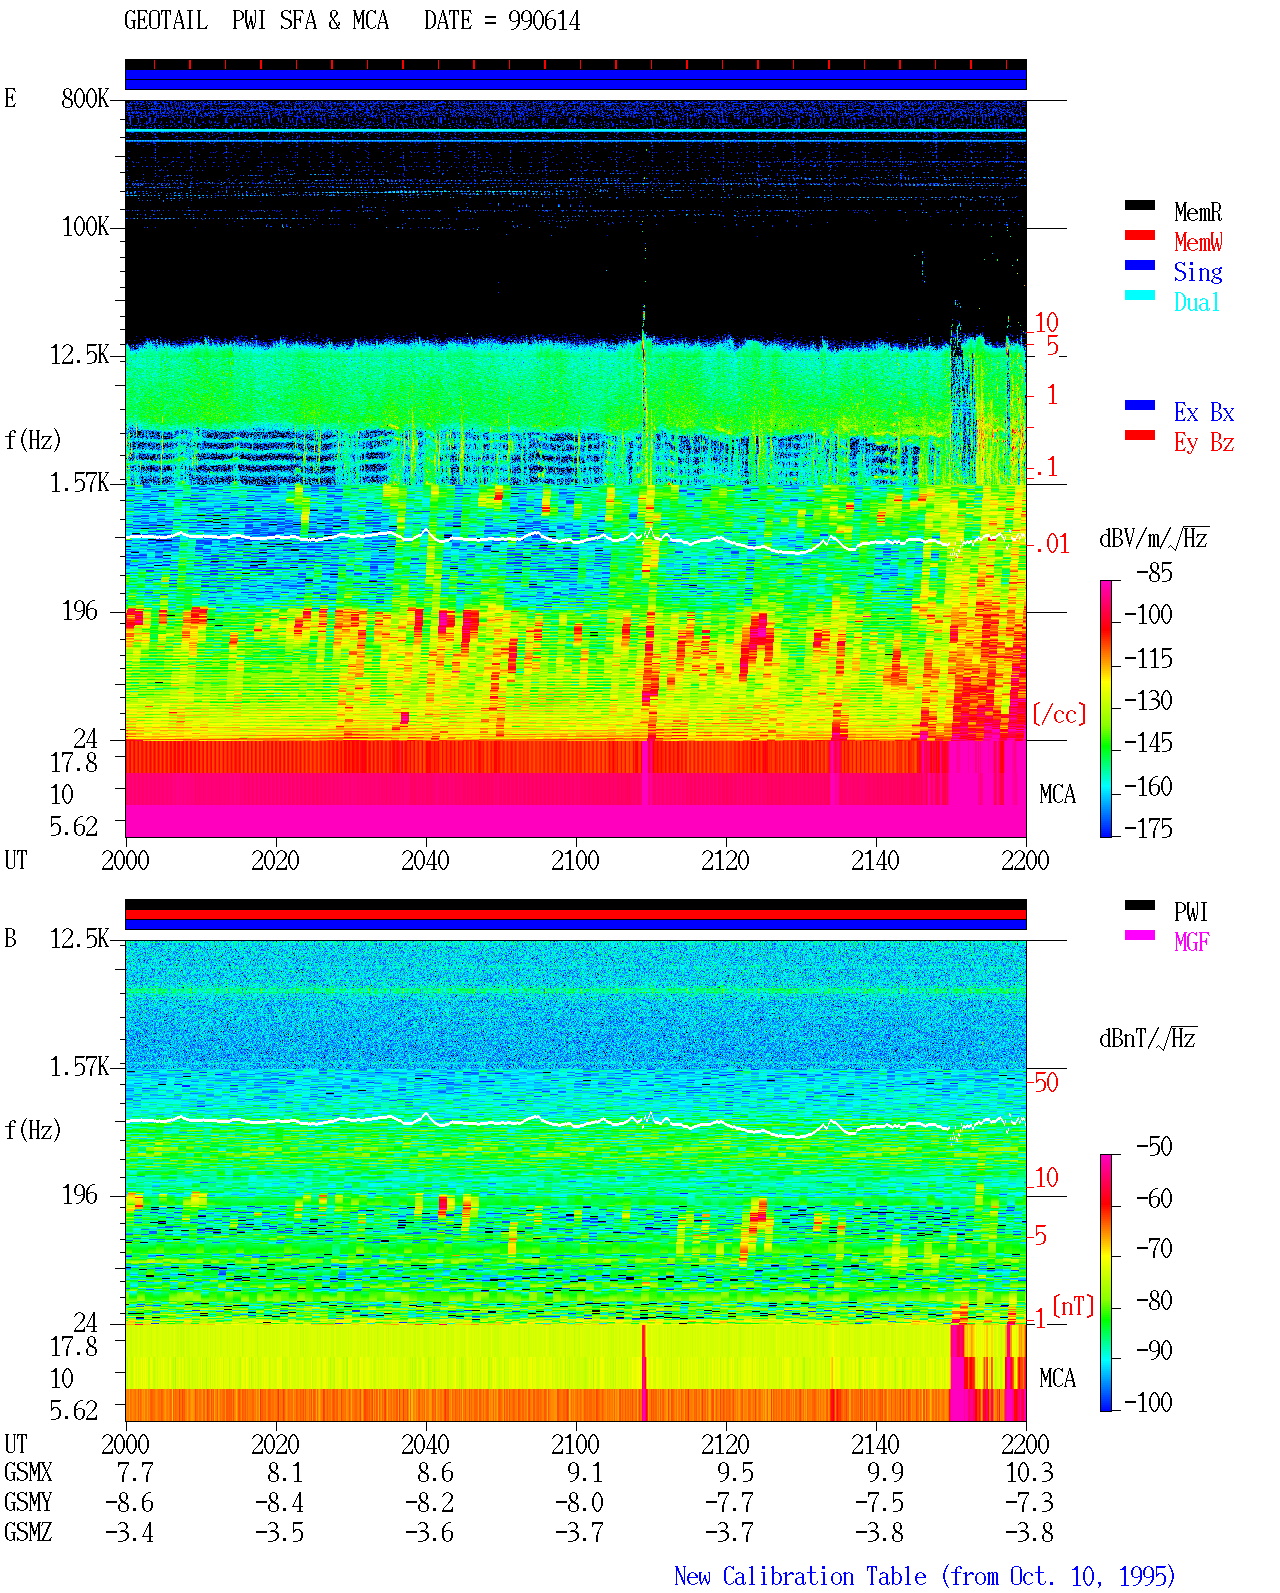Screen dimensions: 1280x1593
Task: Click the cyan Dual legend swatch
Action: point(1140,296)
